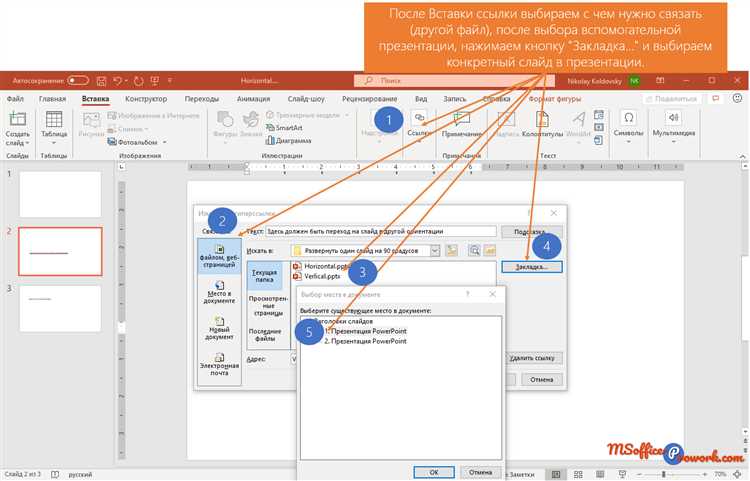This screenshot has height=481, width=750.
Task: Switch to the Вид tab
Action: tap(421, 99)
